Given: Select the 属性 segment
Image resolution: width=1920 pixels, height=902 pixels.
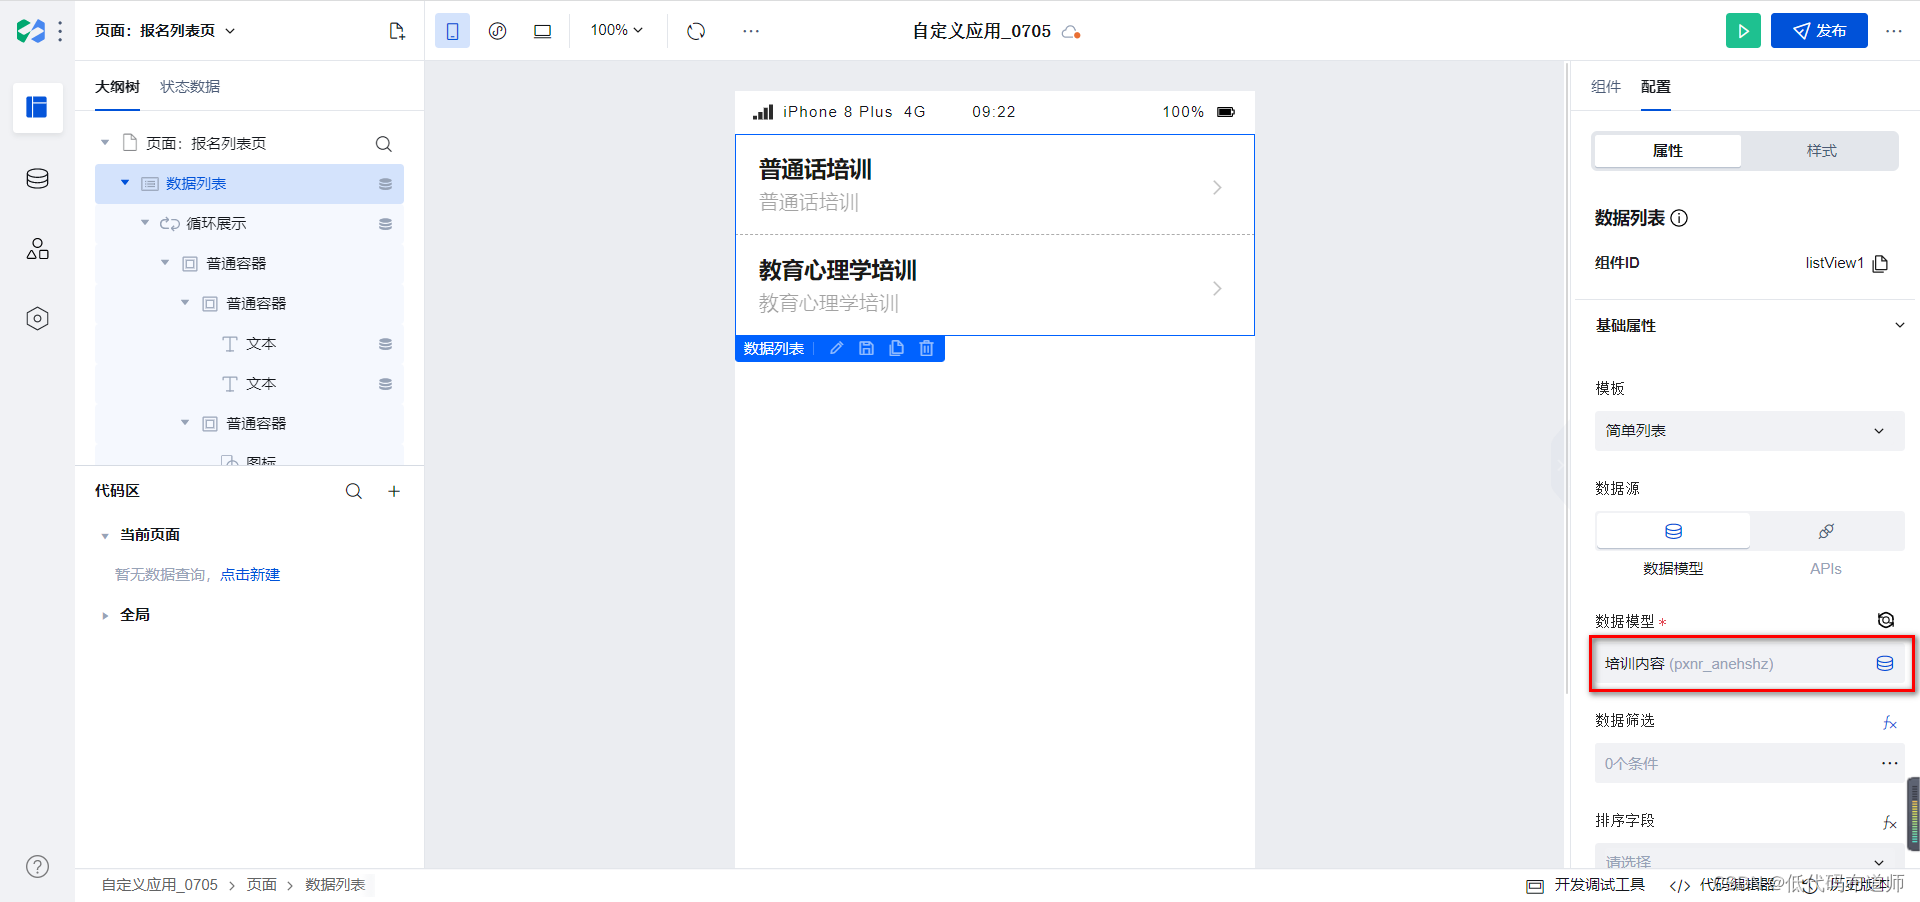Looking at the screenshot, I should 1668,151.
